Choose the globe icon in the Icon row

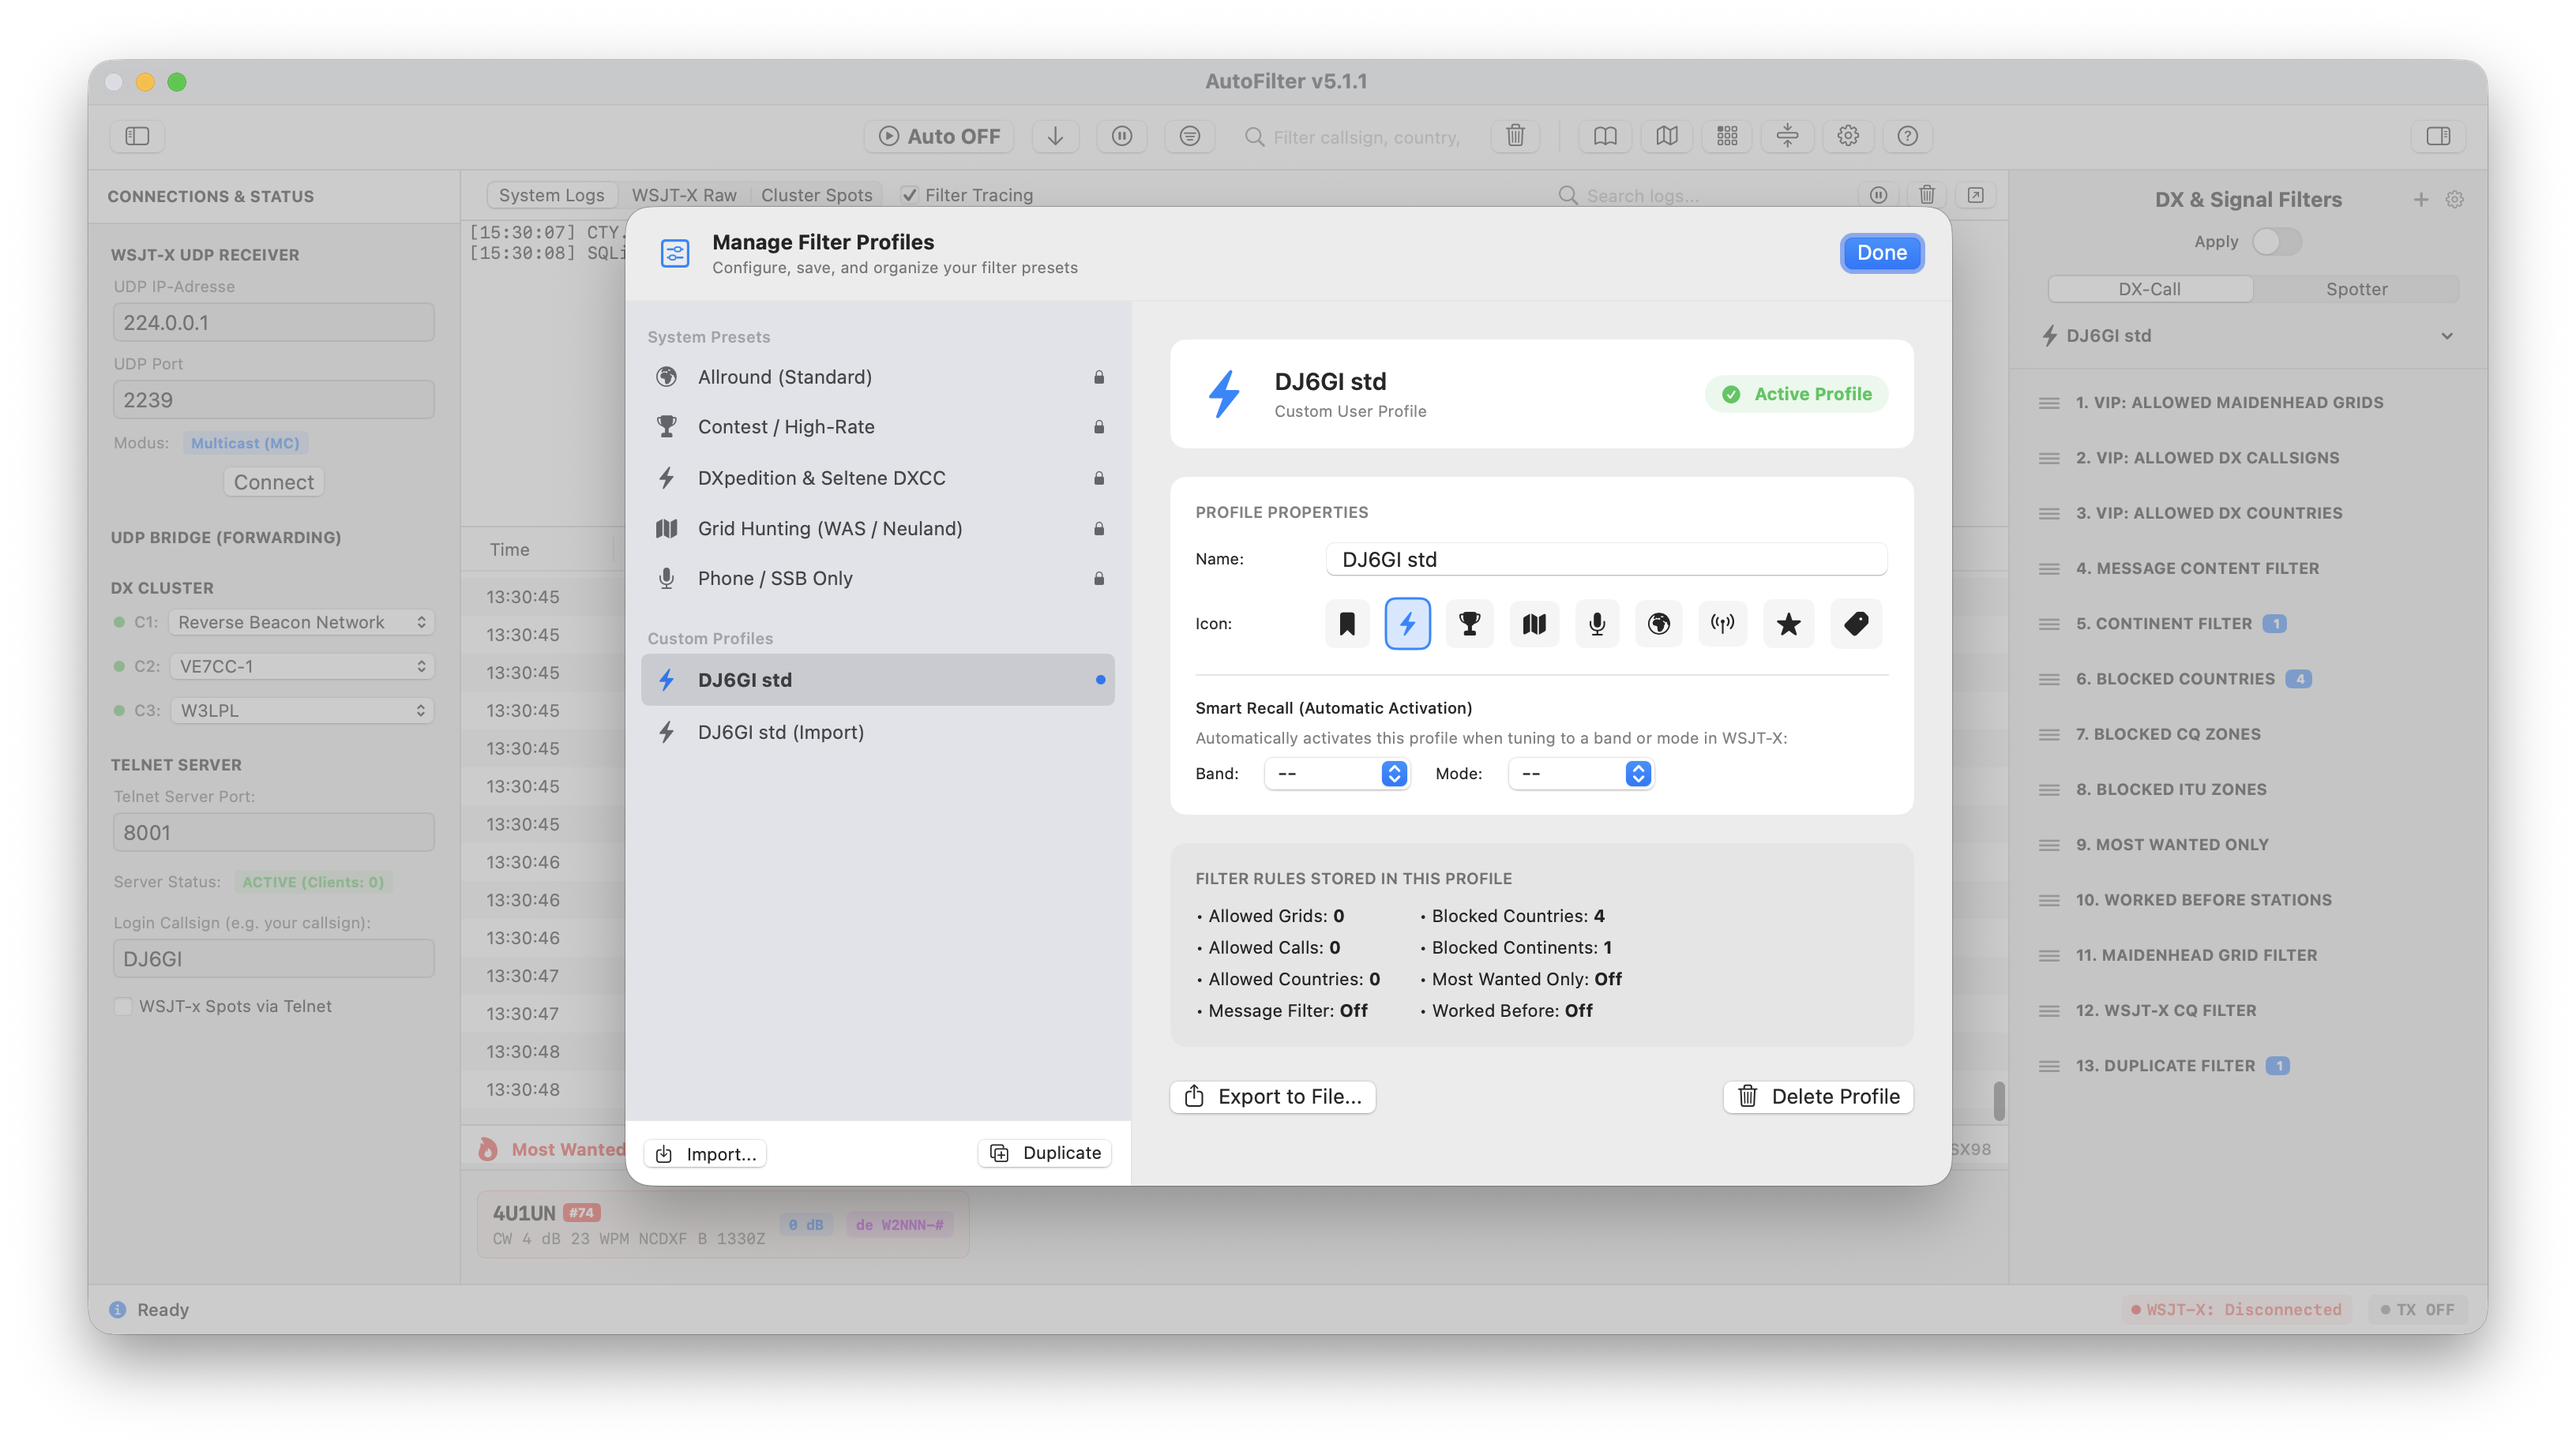point(1659,624)
